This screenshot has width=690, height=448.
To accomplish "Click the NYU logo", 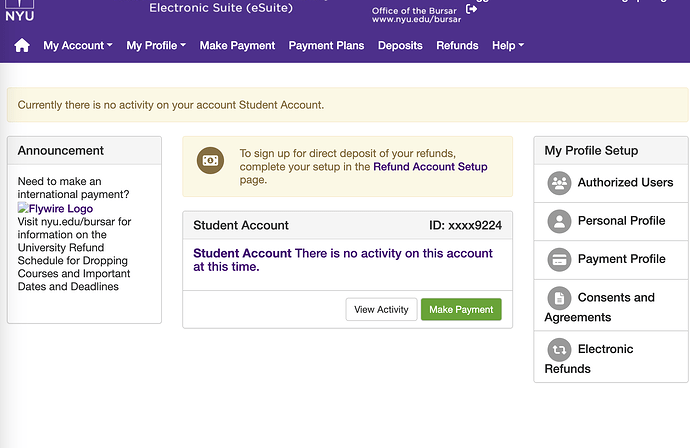I will (x=19, y=10).
